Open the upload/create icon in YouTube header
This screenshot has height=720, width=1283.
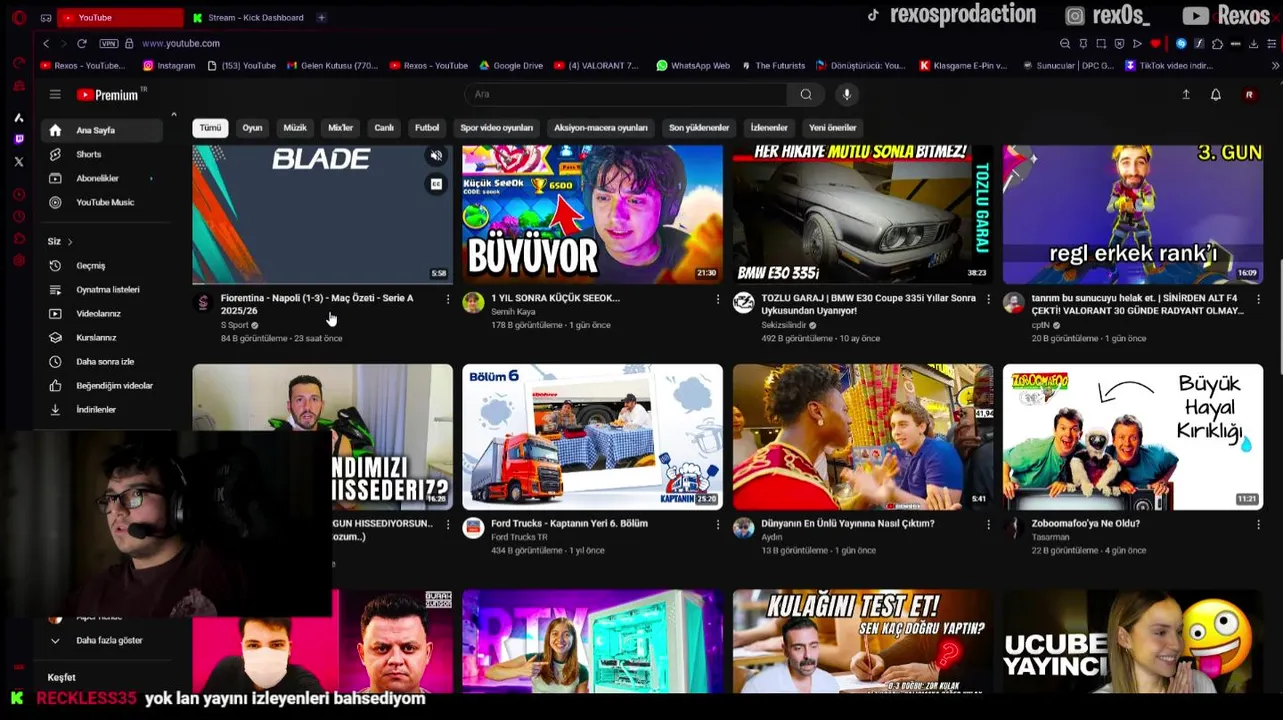[1186, 94]
